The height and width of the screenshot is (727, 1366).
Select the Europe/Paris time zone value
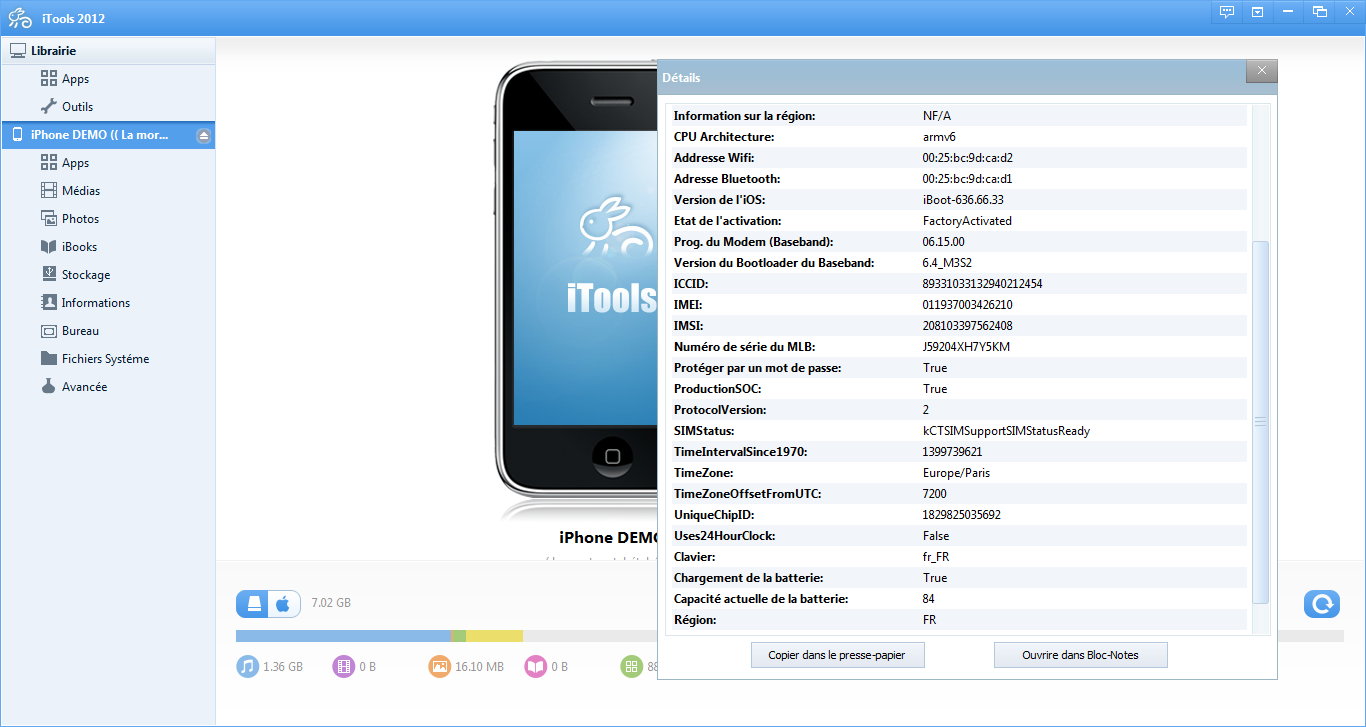point(957,473)
